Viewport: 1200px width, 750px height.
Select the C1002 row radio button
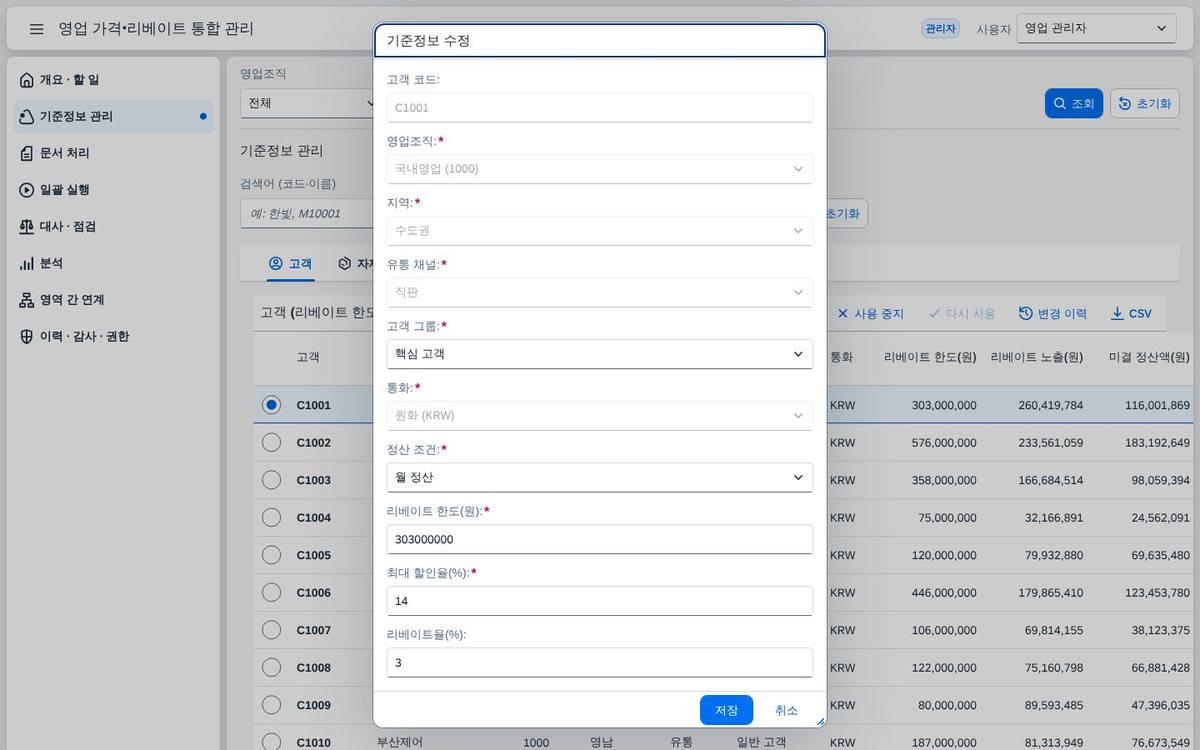coord(271,442)
